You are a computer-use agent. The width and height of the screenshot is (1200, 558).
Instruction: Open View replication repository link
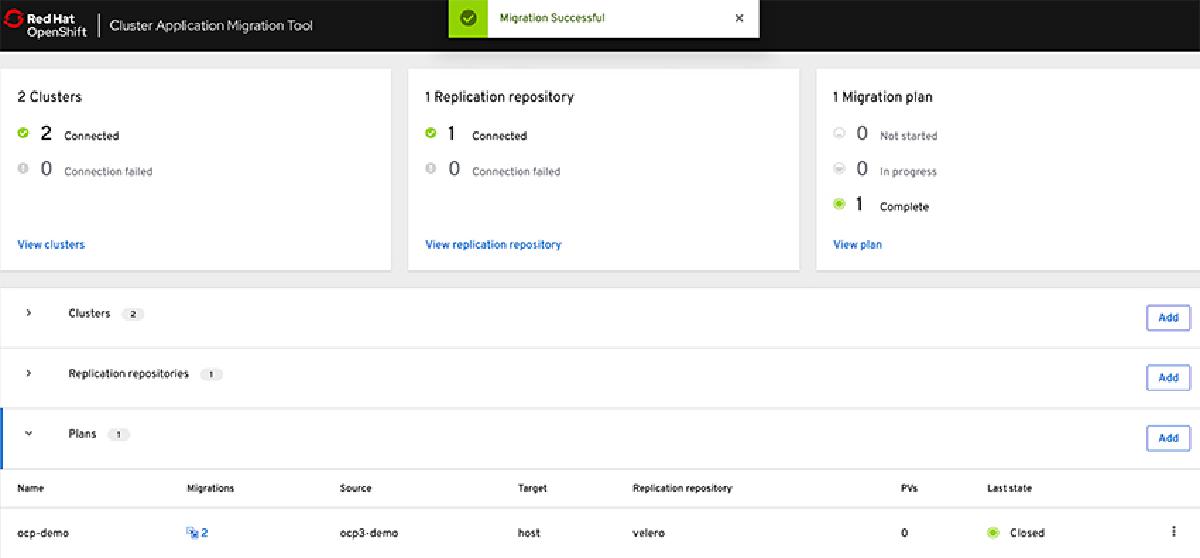click(493, 244)
